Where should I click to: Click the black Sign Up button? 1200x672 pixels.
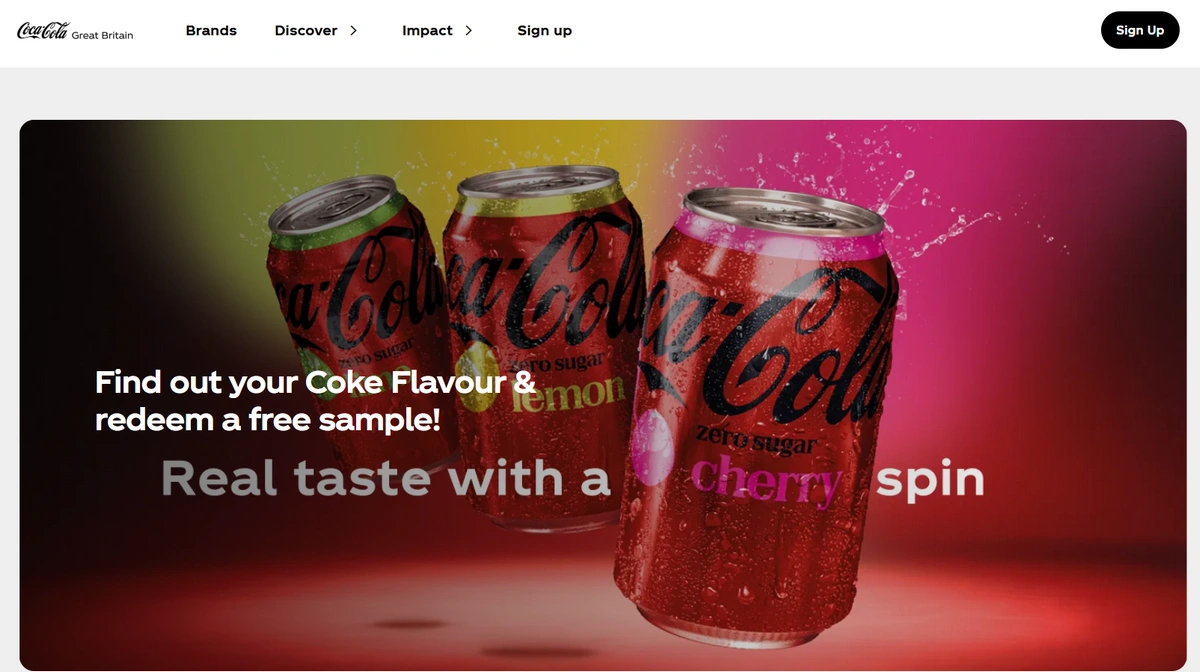1140,30
